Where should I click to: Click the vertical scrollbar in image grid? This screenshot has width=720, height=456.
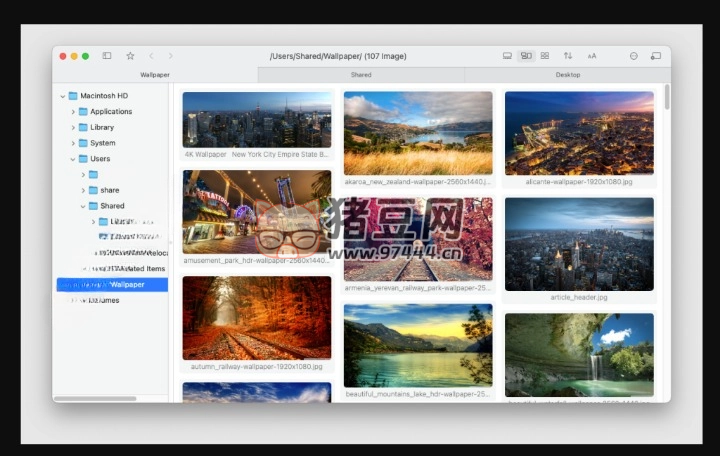click(x=666, y=98)
